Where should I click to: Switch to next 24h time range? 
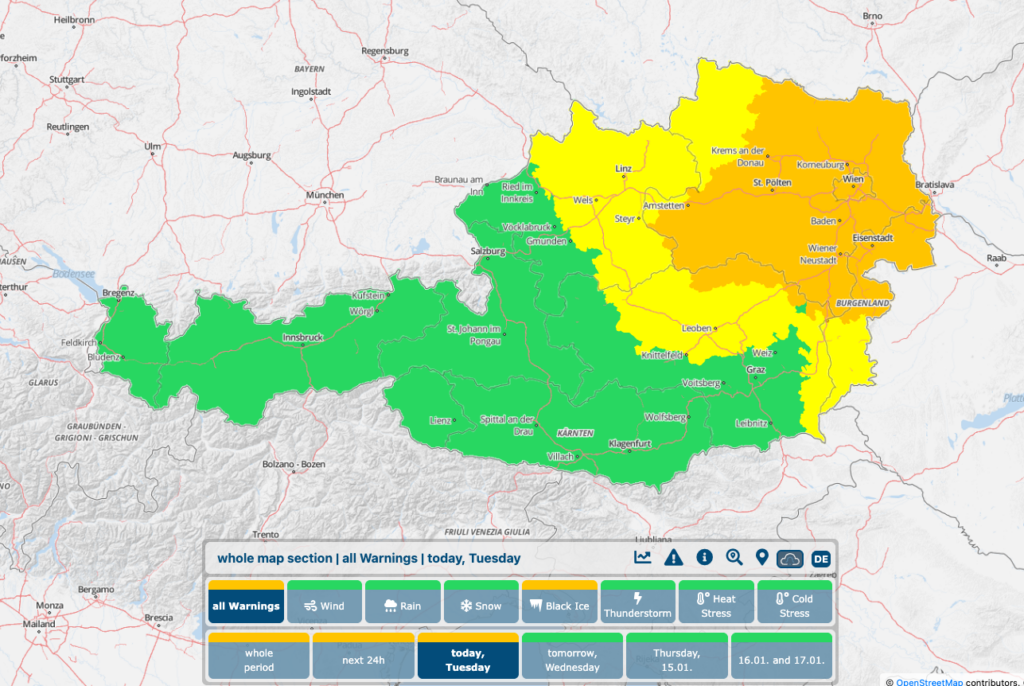coord(362,659)
